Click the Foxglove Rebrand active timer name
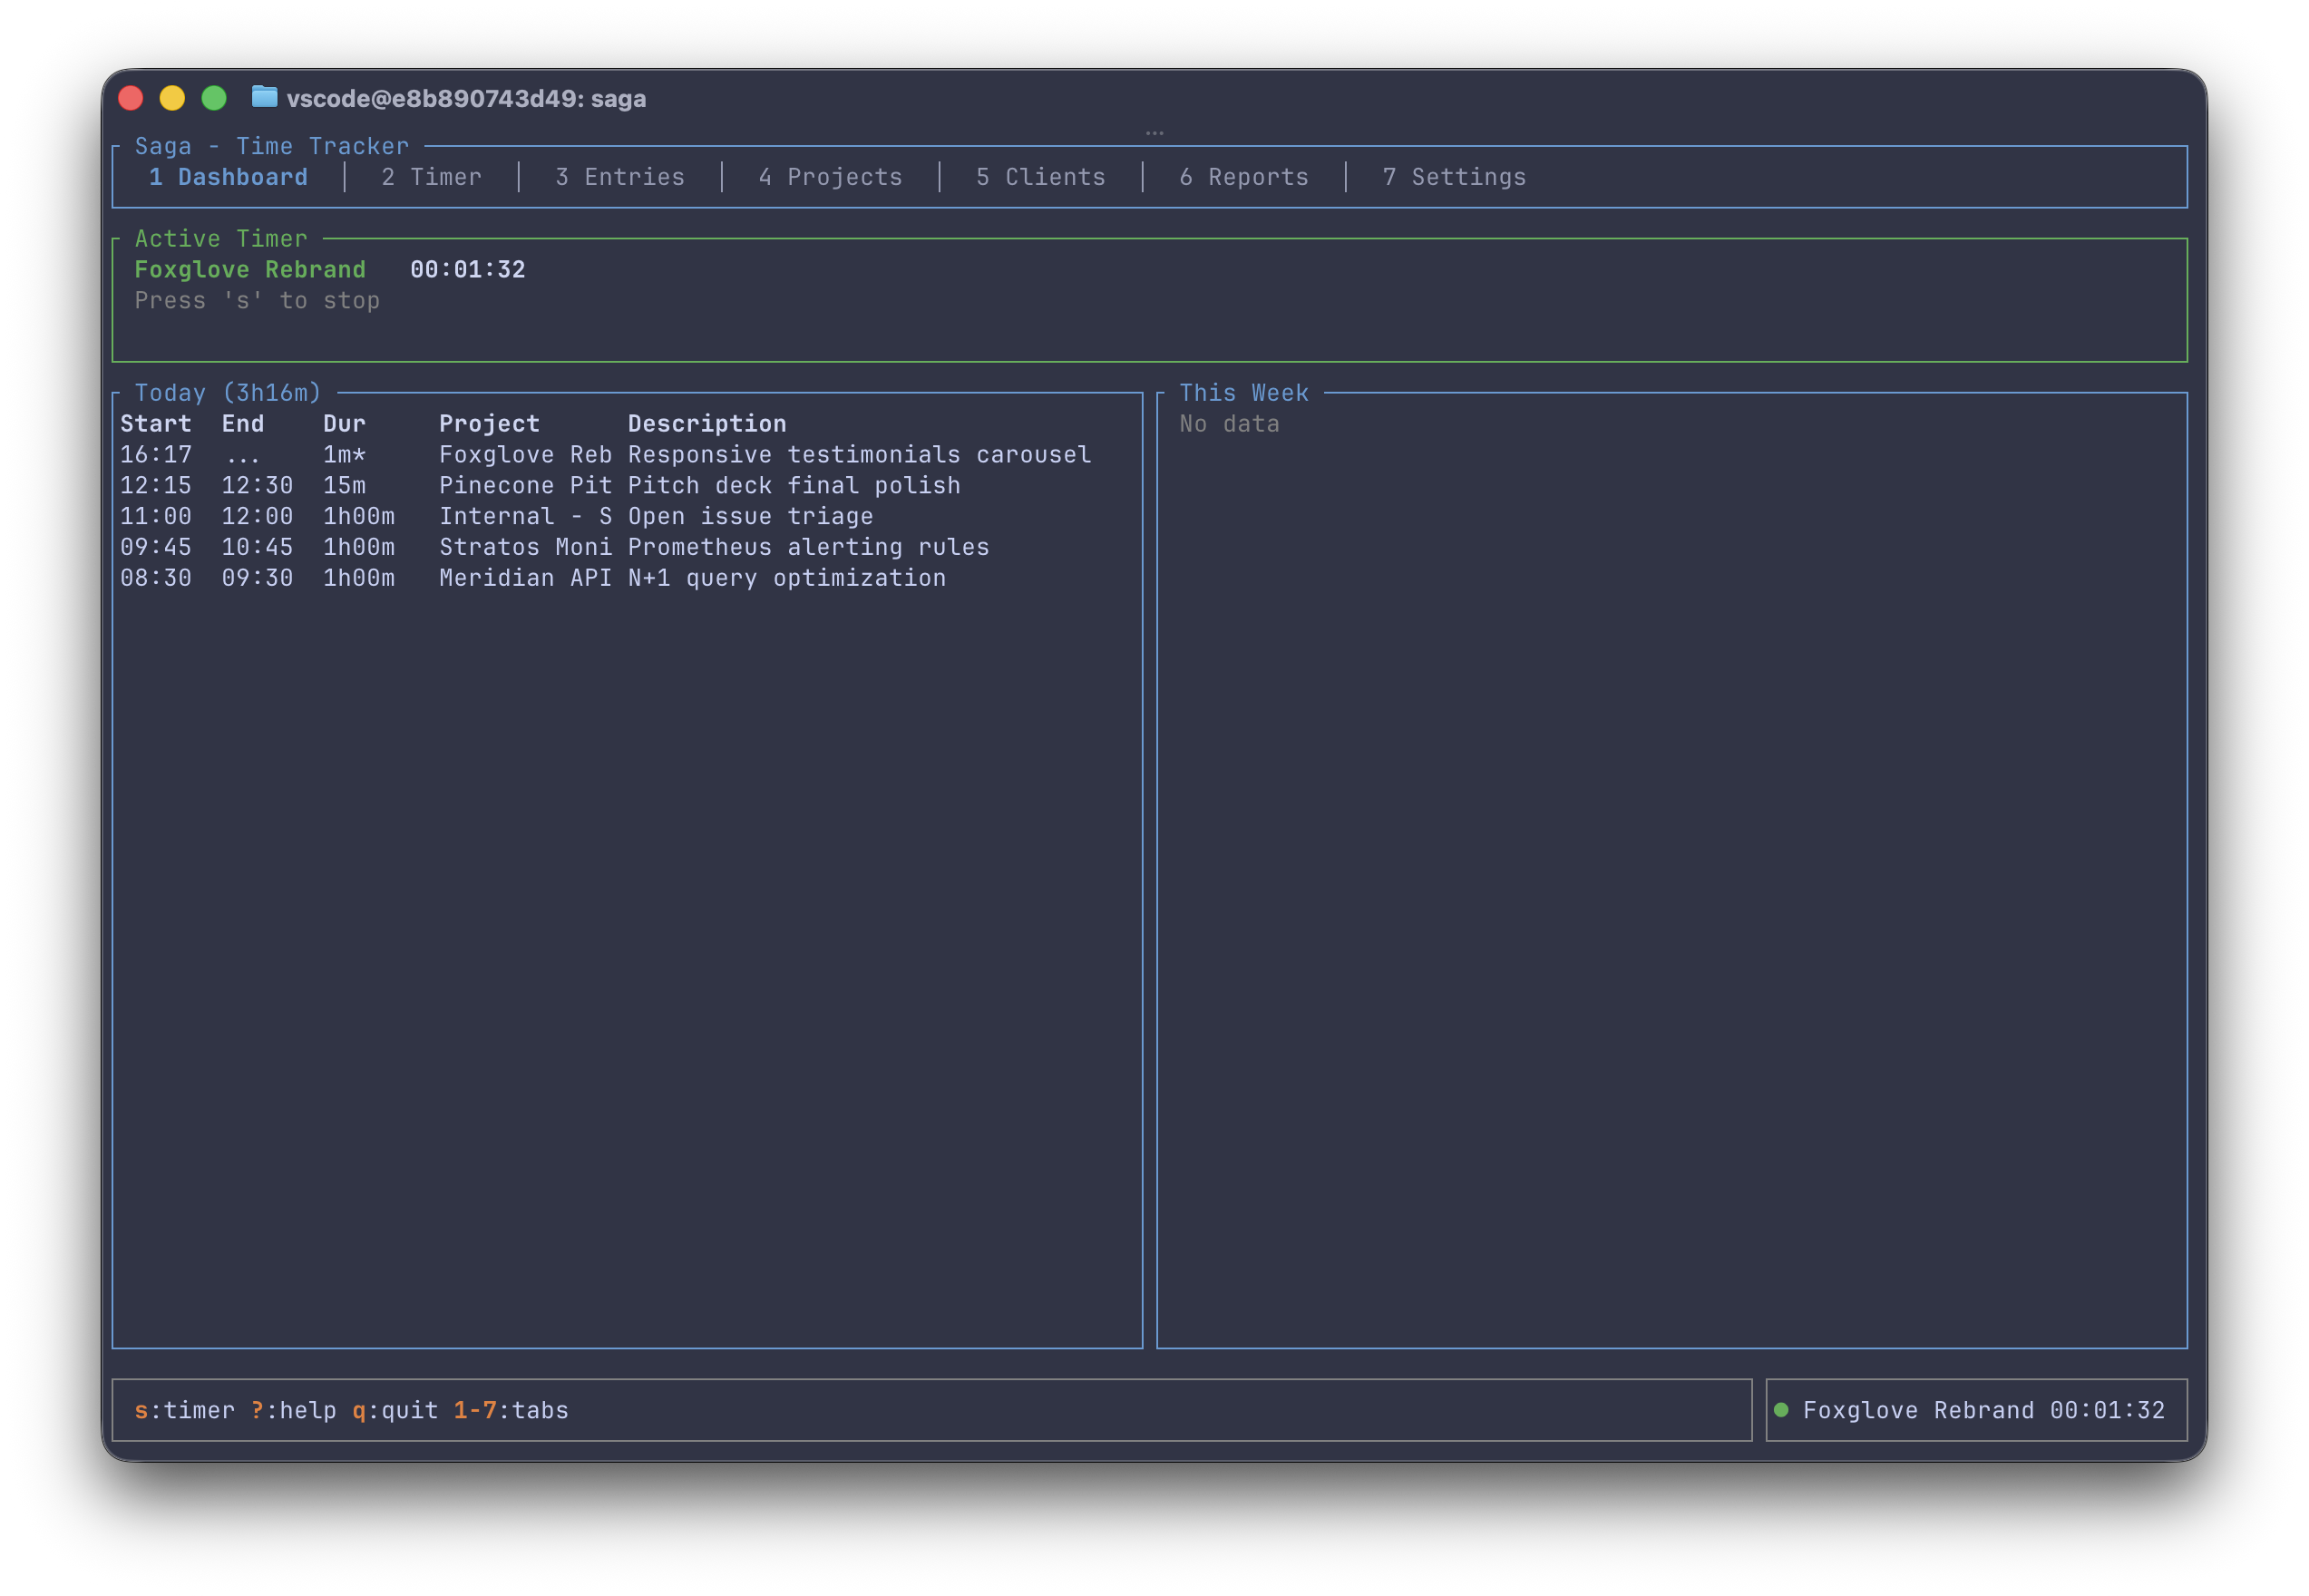2309x1596 pixels. 250,269
